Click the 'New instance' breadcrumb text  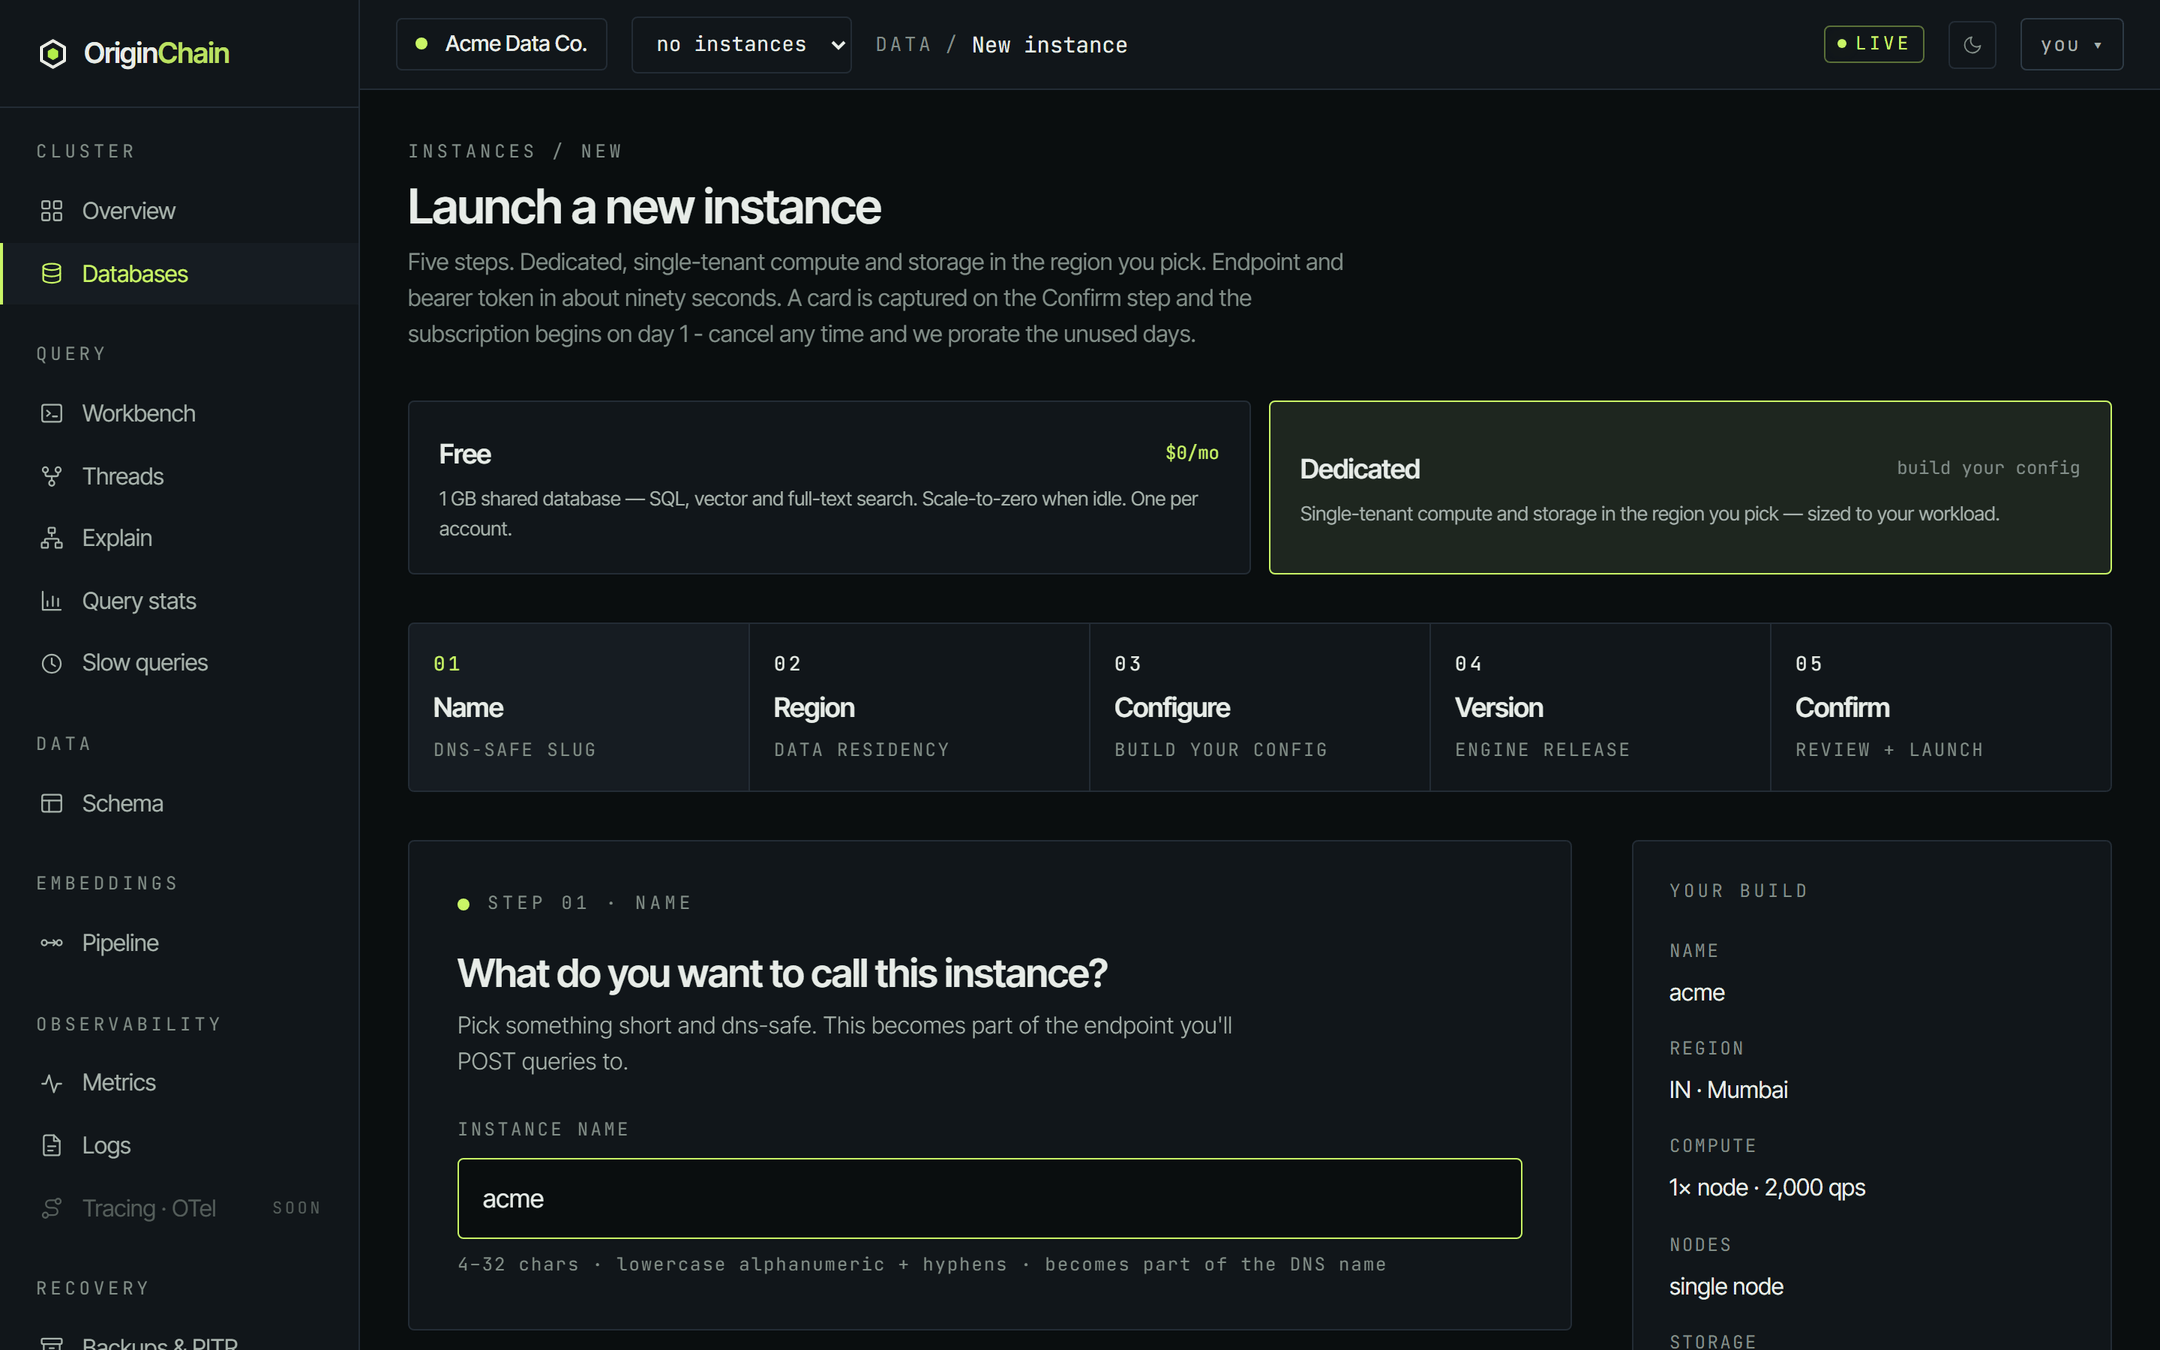tap(1049, 45)
